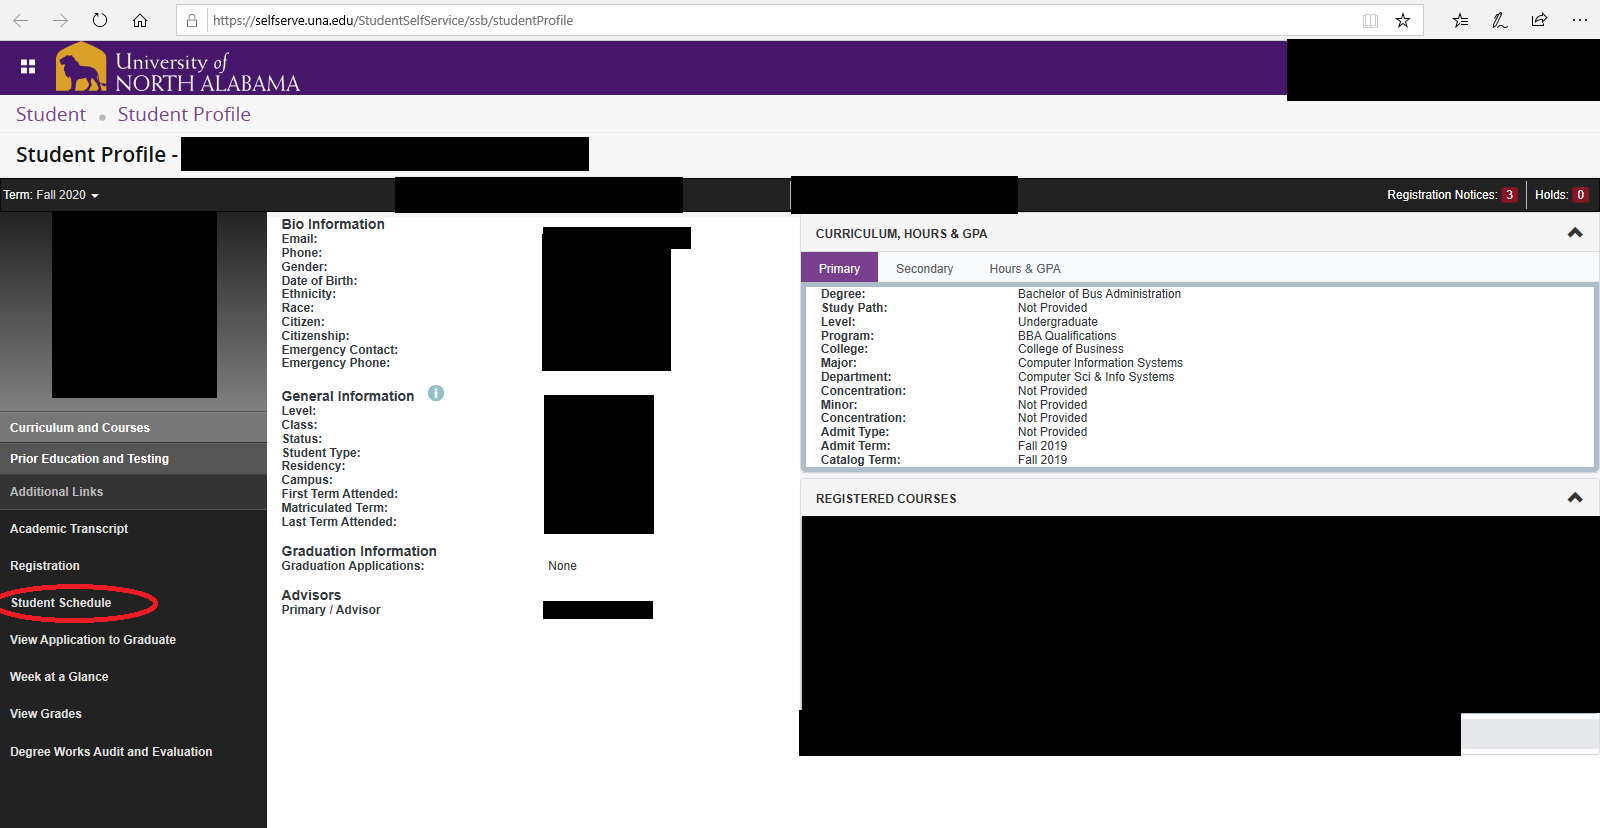Collapse Curriculum, Hours & GPA panel
Viewport: 1600px width, 828px height.
coord(1575,233)
